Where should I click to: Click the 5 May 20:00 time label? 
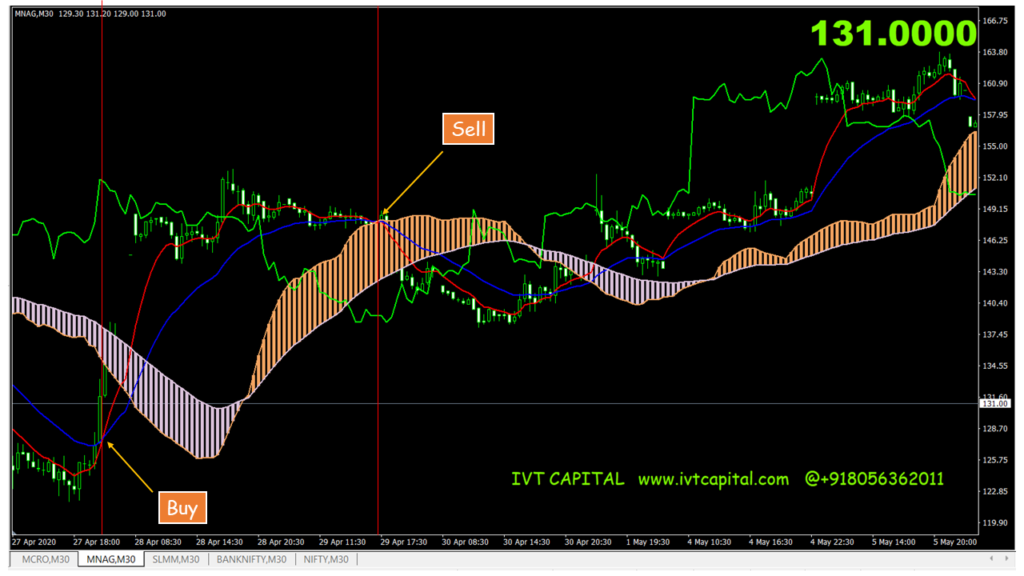click(955, 542)
